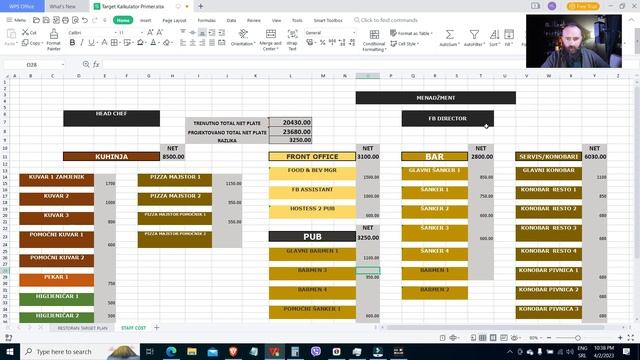The image size is (640, 360).
Task: Click the Type here to search taskbar box
Action: pos(80,351)
